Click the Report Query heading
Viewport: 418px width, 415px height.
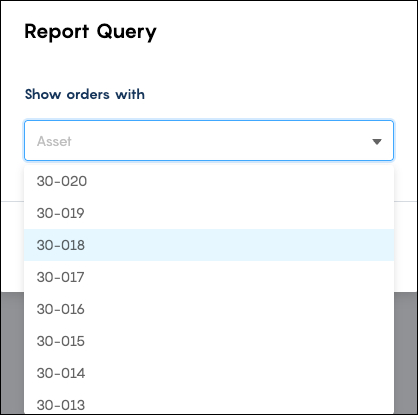tap(90, 32)
